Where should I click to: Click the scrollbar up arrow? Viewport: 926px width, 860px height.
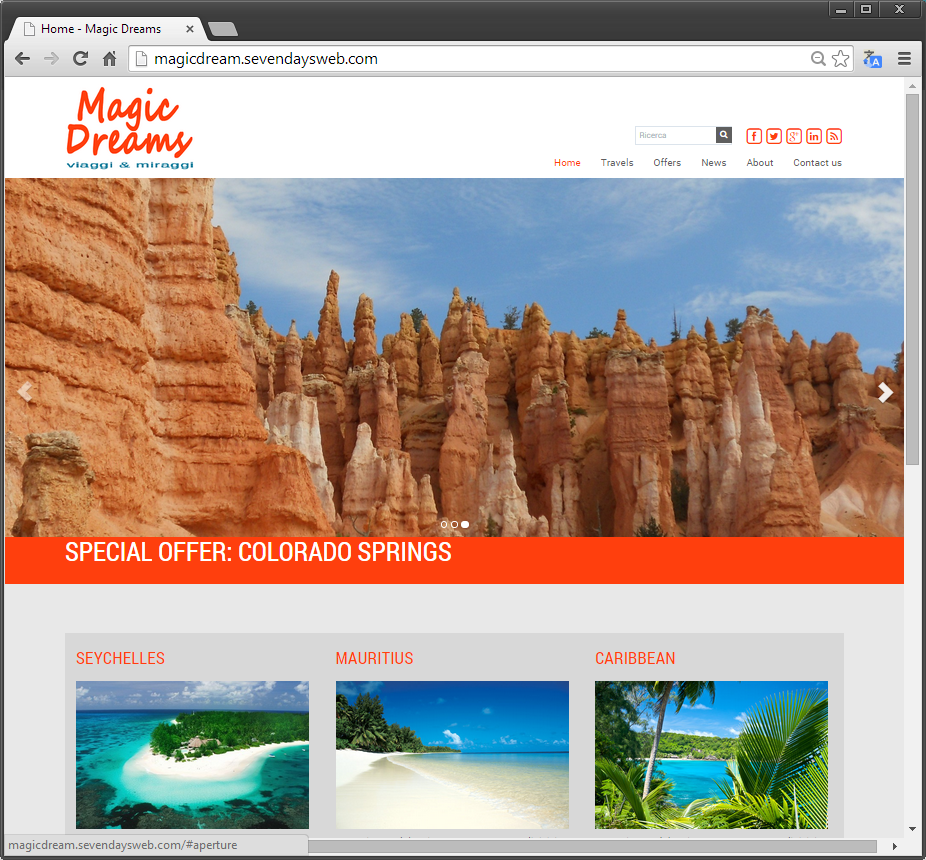click(x=912, y=86)
